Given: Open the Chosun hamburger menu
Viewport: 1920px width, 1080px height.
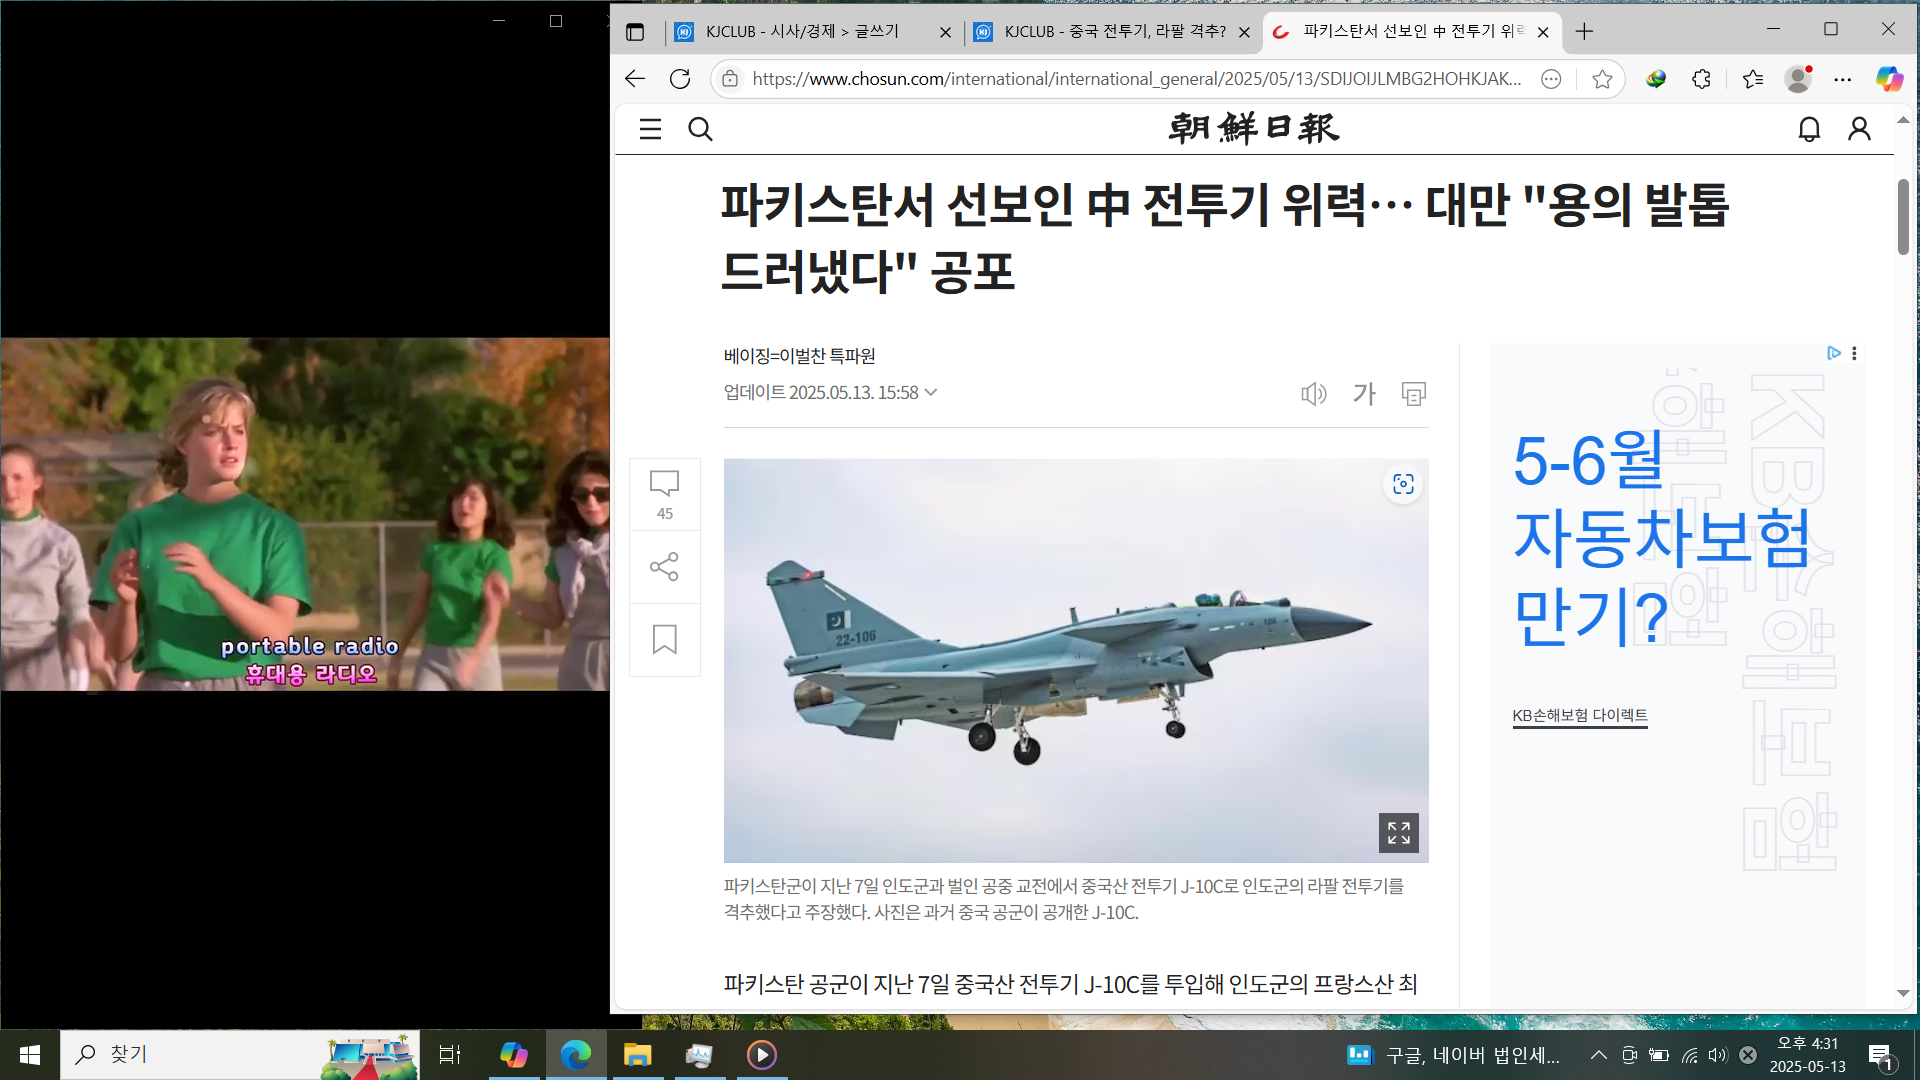Looking at the screenshot, I should point(650,129).
